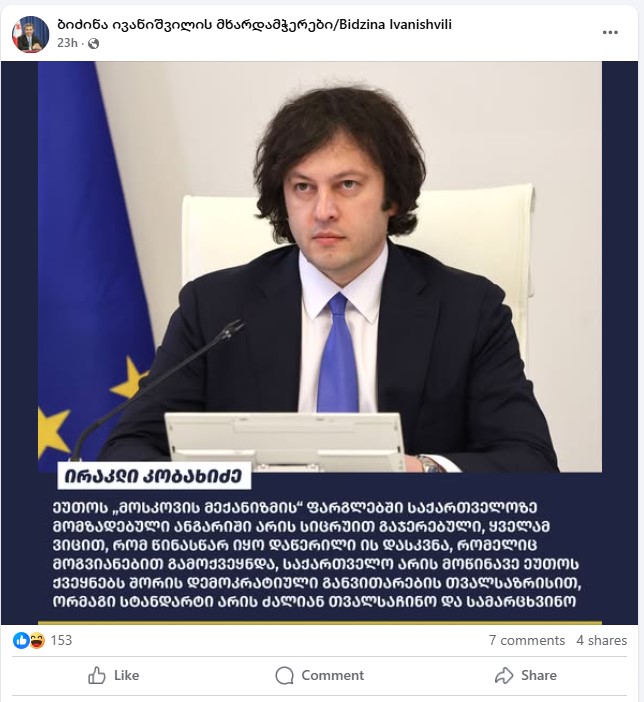The image size is (644, 702).
Task: Open the list of 153 reactions
Action: tap(61, 640)
